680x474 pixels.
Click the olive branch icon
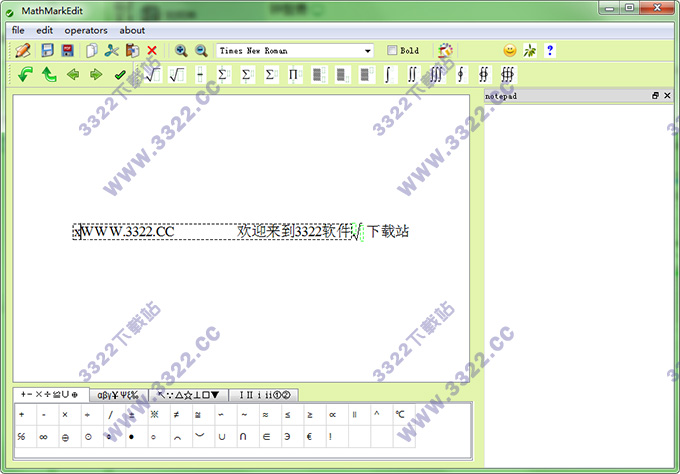pos(530,50)
